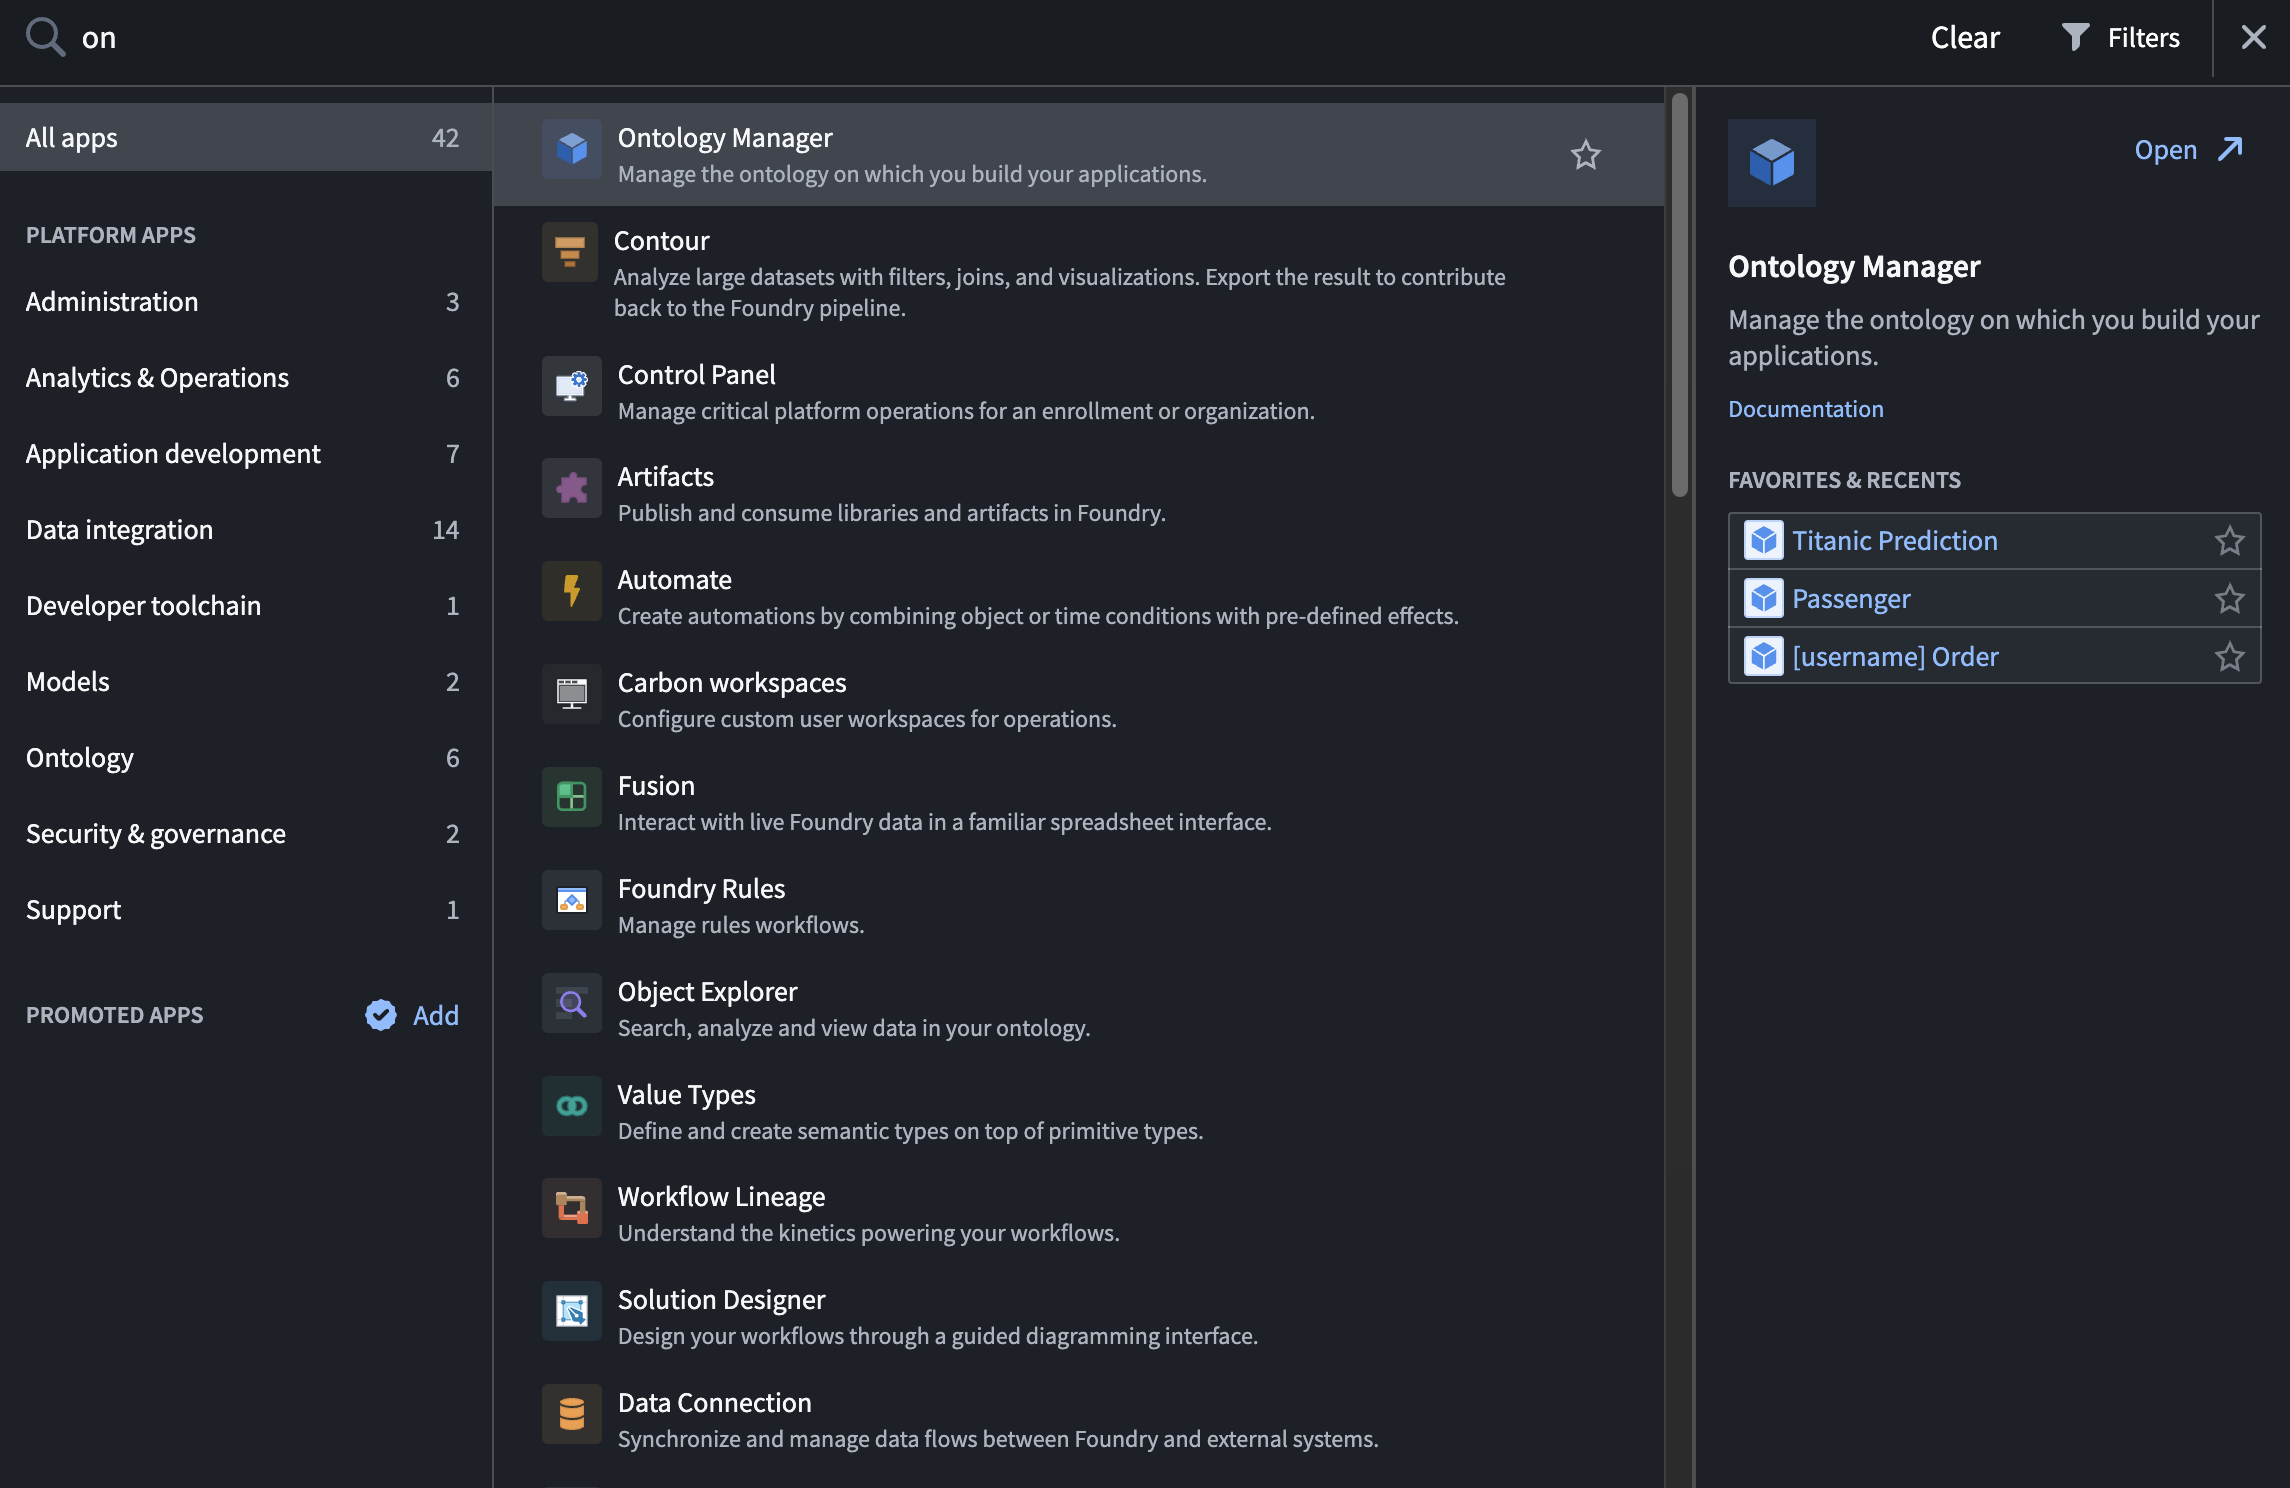Viewport: 2290px width, 1488px height.
Task: Filter by Administration category
Action: click(x=246, y=302)
